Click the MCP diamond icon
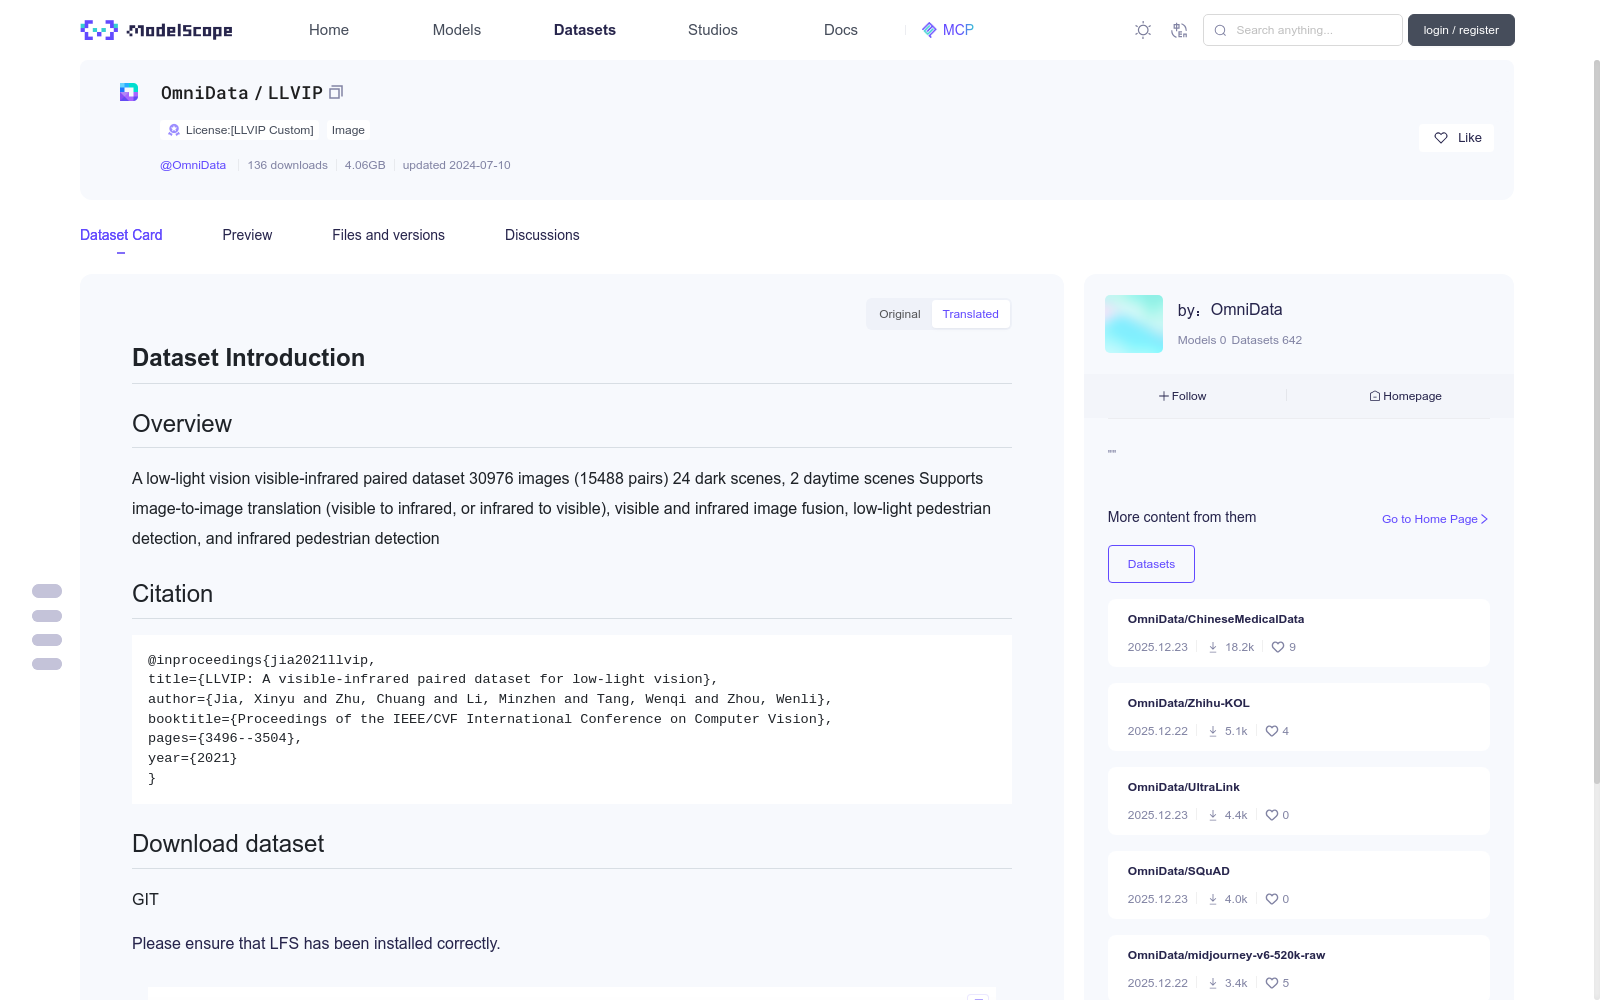The height and width of the screenshot is (1000, 1600). pyautogui.click(x=929, y=30)
